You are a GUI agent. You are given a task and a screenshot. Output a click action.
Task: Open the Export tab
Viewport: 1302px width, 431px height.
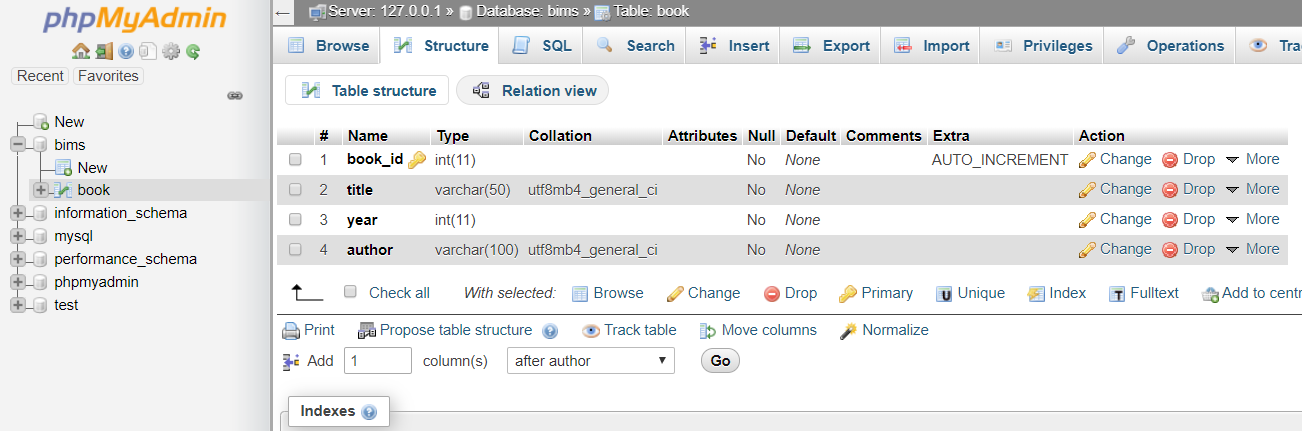tap(833, 46)
